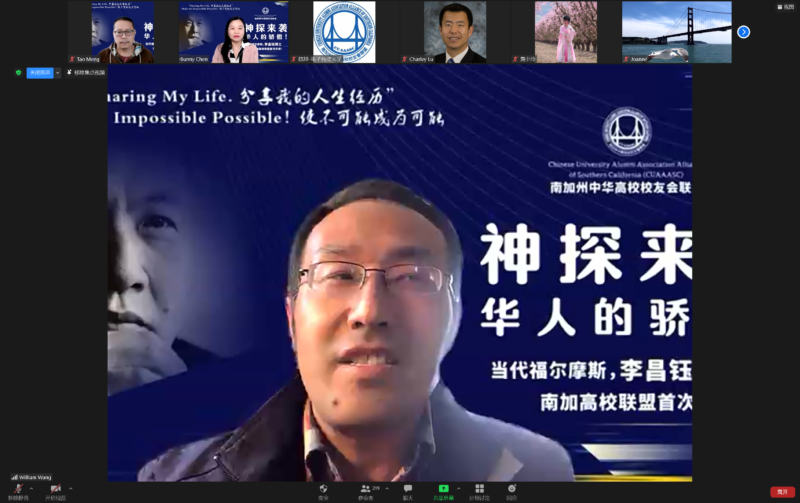This screenshot has width=800, height=503.
Task: Click the blue close-subtitles button at top left
Action: [39, 73]
